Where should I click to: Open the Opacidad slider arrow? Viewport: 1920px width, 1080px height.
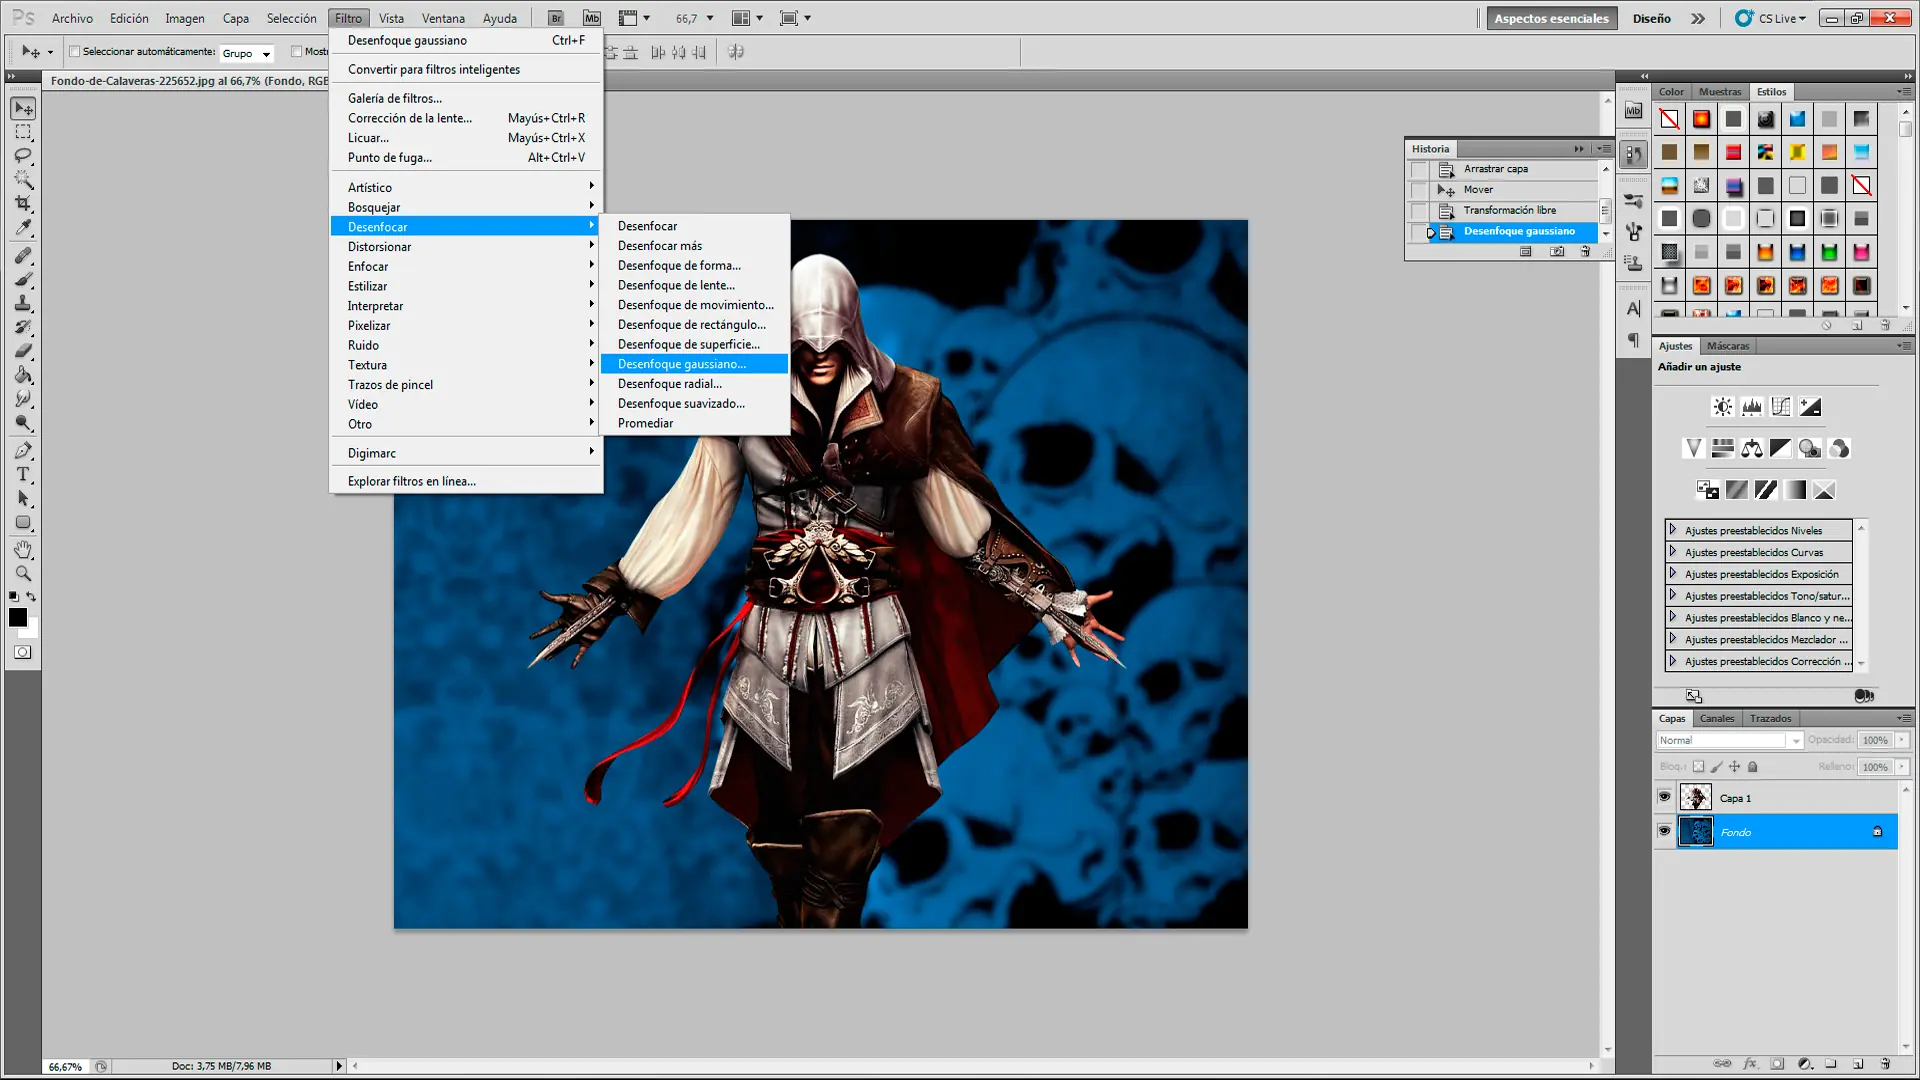tap(1902, 741)
